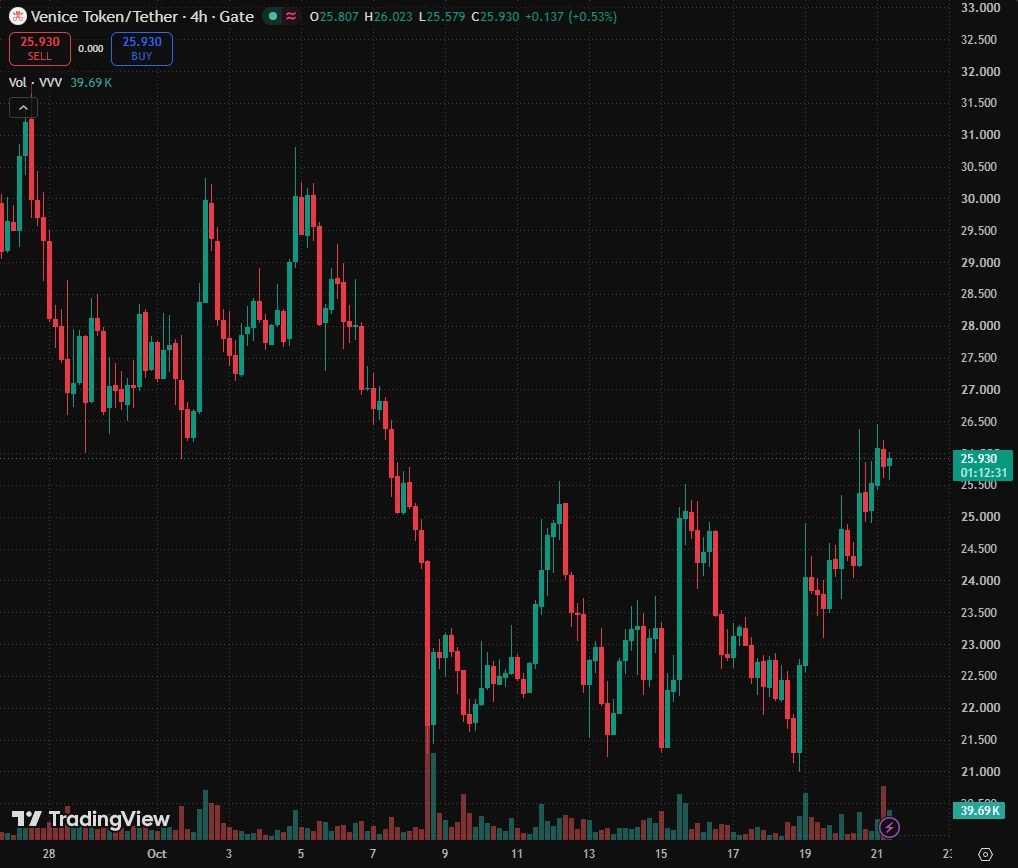Click the 30.000 price axis label
The height and width of the screenshot is (868, 1018).
pos(980,199)
